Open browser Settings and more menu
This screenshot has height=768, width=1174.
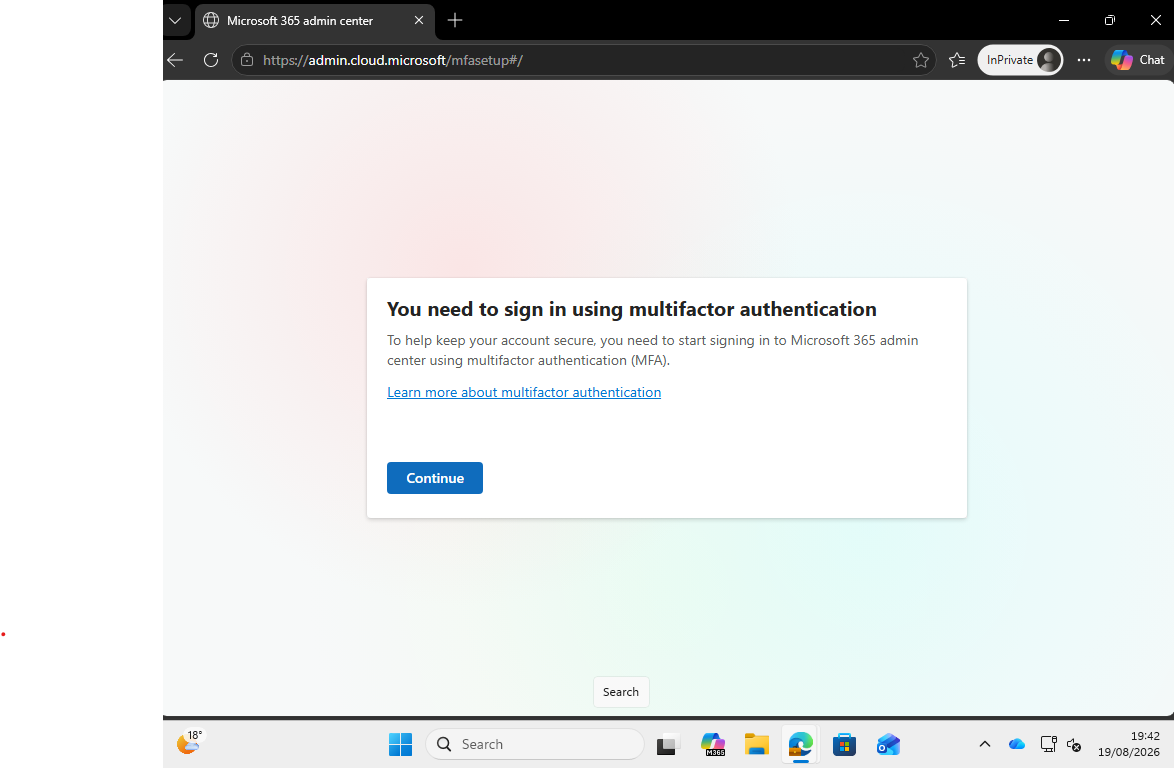pos(1083,60)
